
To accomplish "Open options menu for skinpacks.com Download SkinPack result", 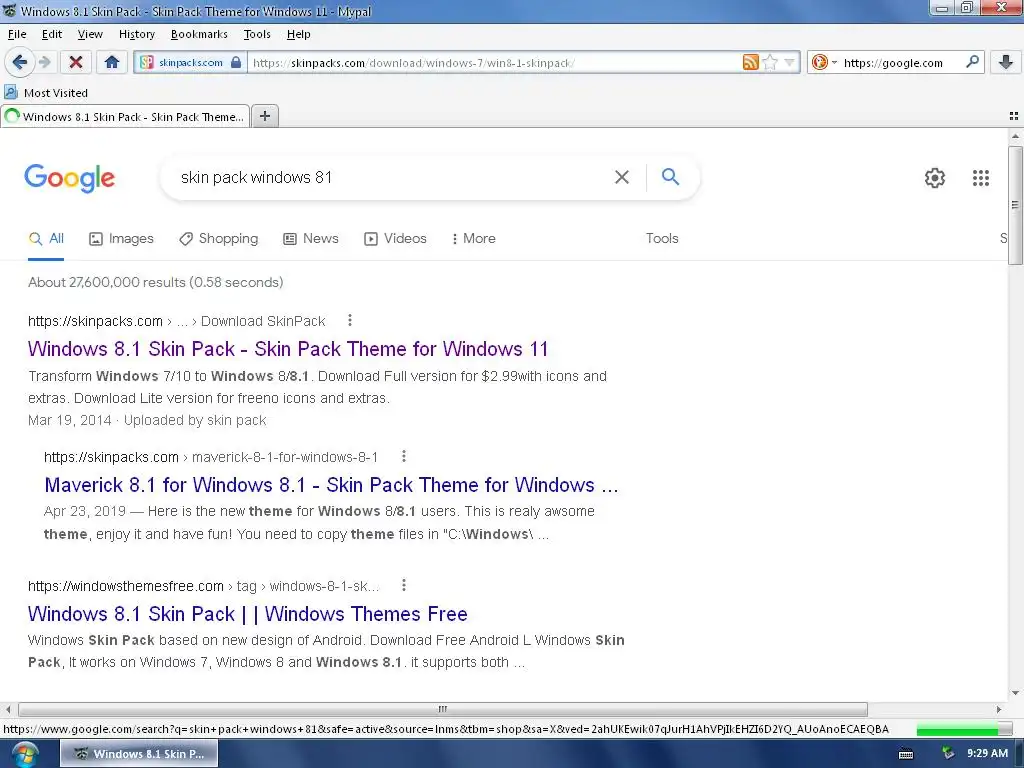I will [x=350, y=320].
